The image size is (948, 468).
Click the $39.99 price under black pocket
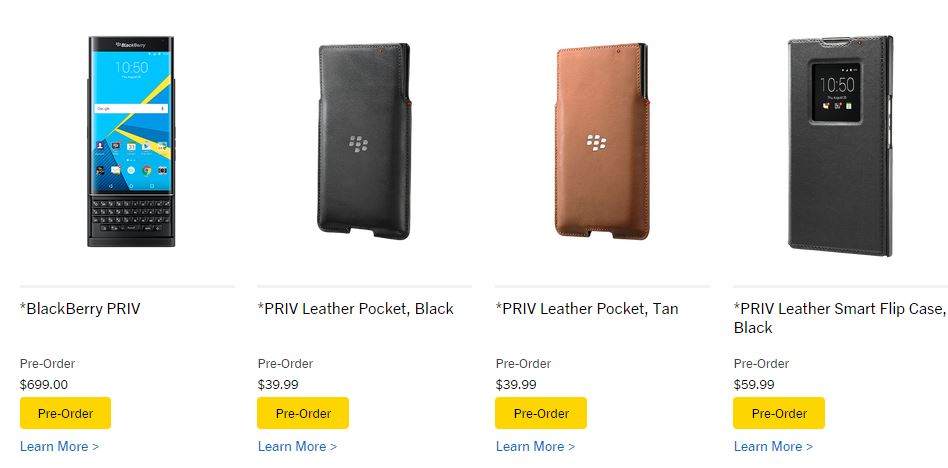pyautogui.click(x=278, y=385)
